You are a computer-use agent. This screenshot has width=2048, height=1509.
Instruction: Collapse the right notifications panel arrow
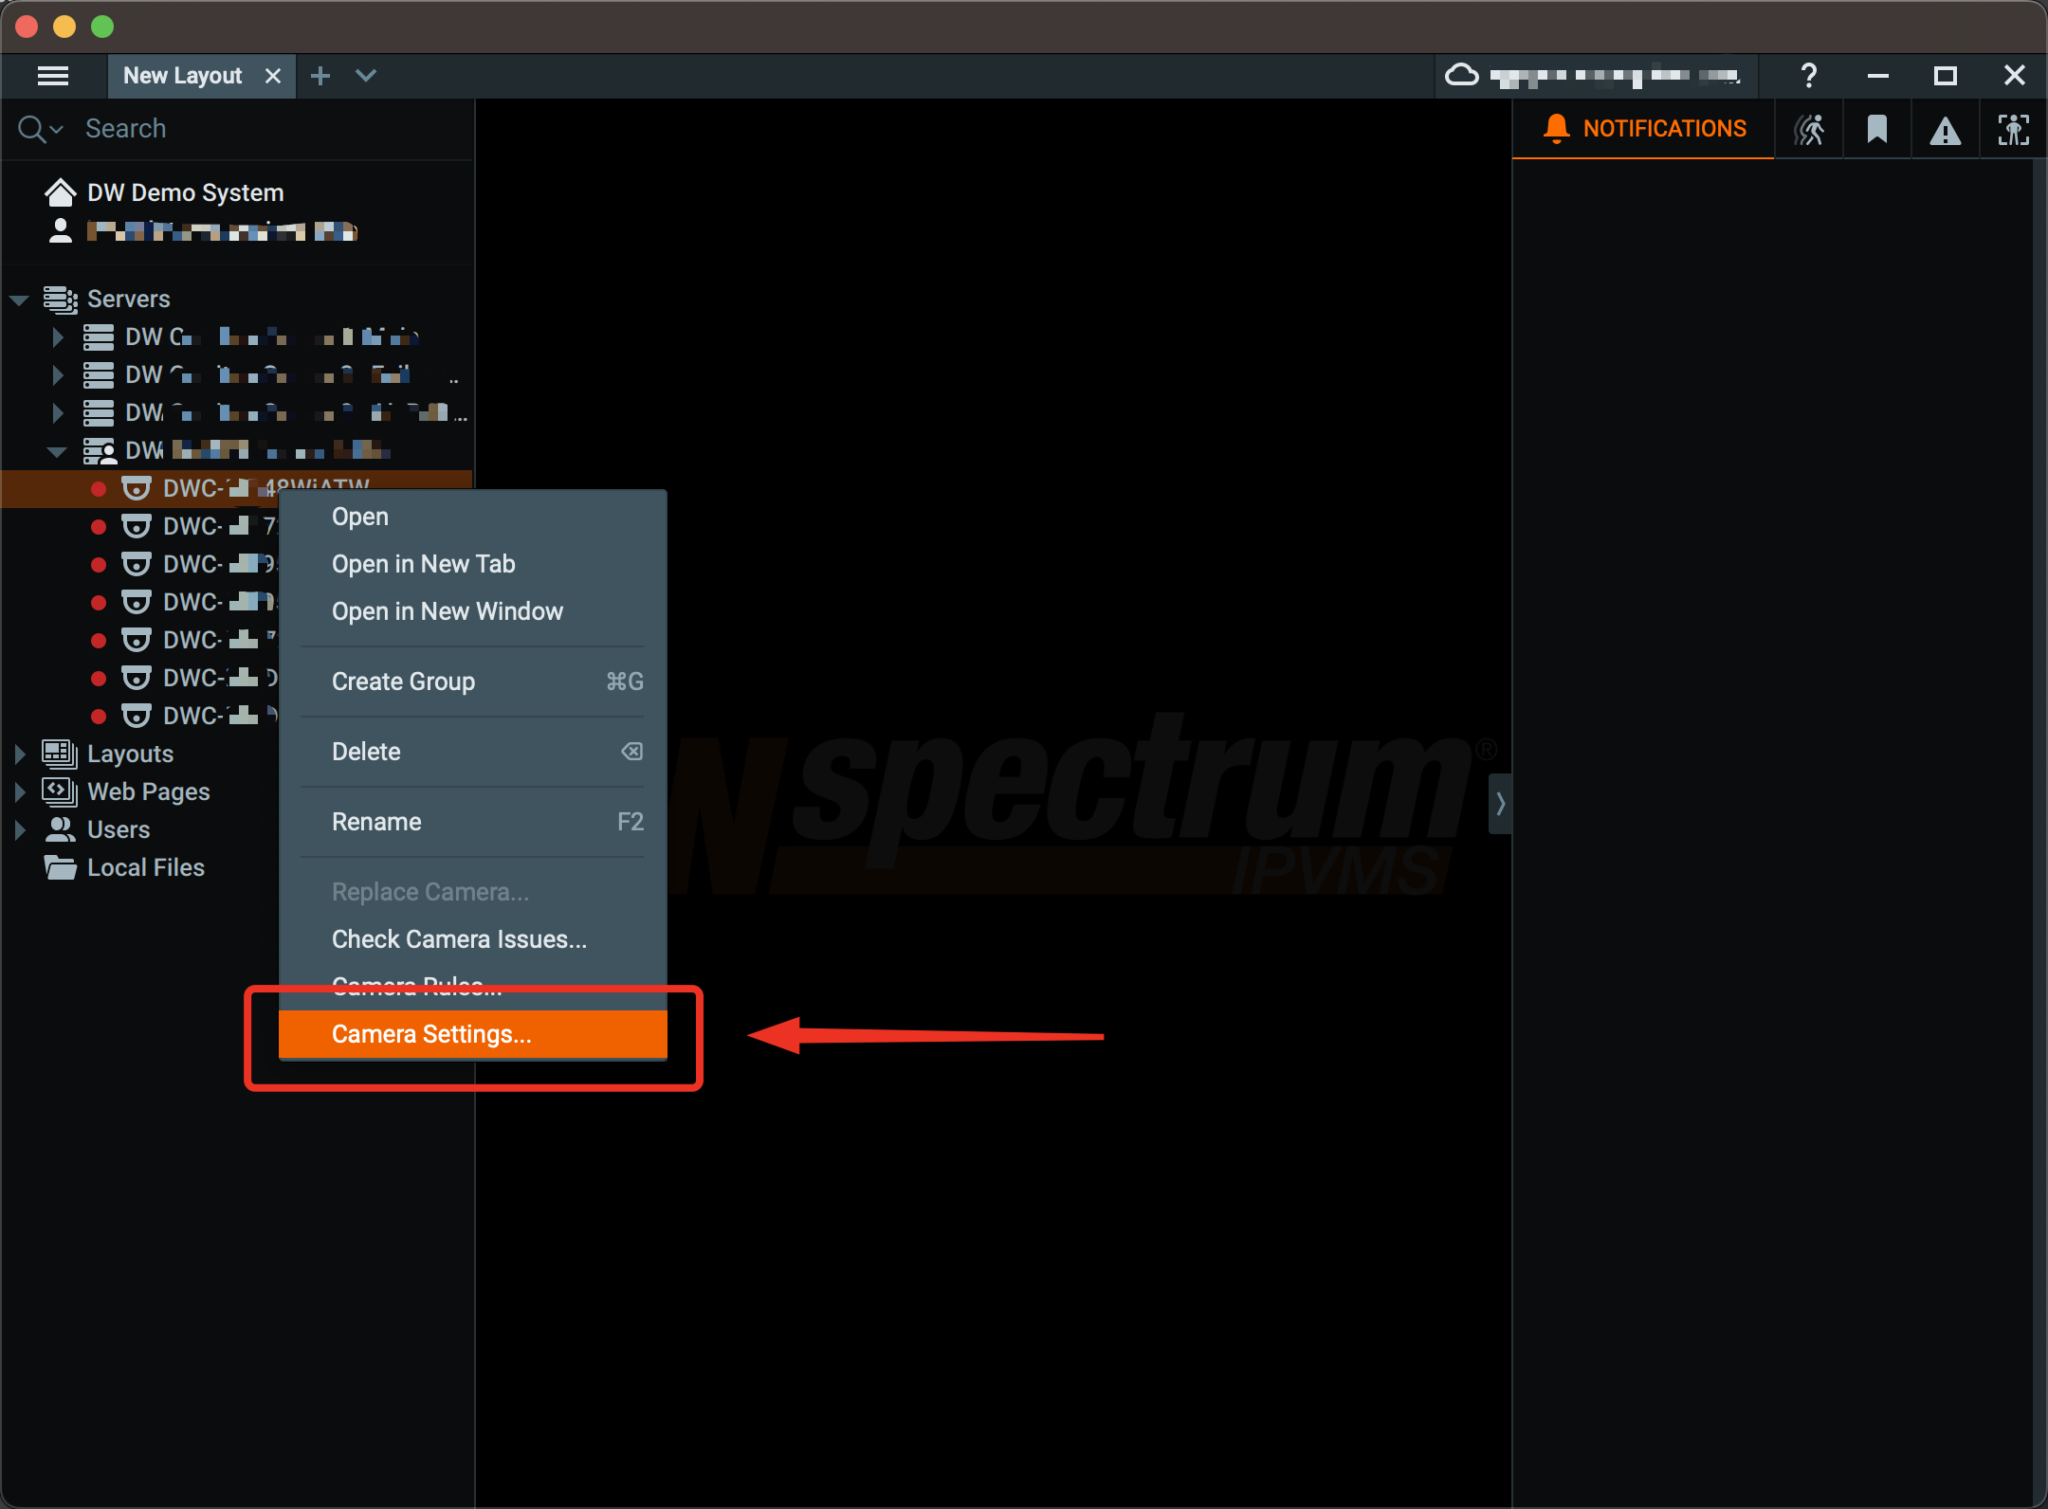tap(1500, 803)
